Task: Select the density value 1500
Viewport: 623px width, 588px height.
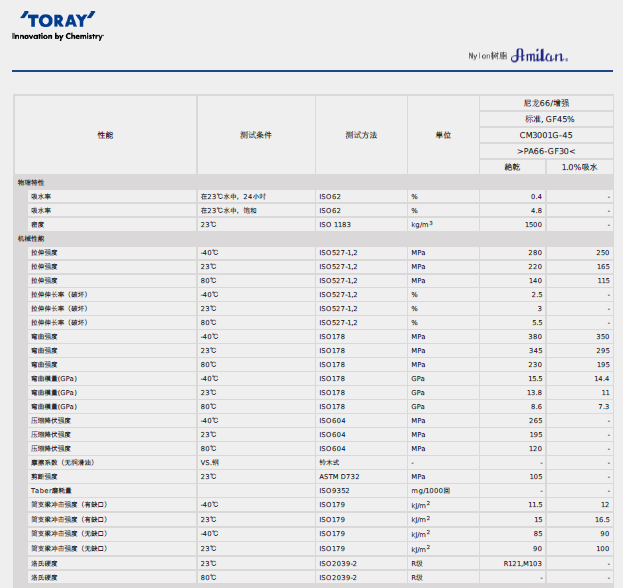Action: (534, 225)
